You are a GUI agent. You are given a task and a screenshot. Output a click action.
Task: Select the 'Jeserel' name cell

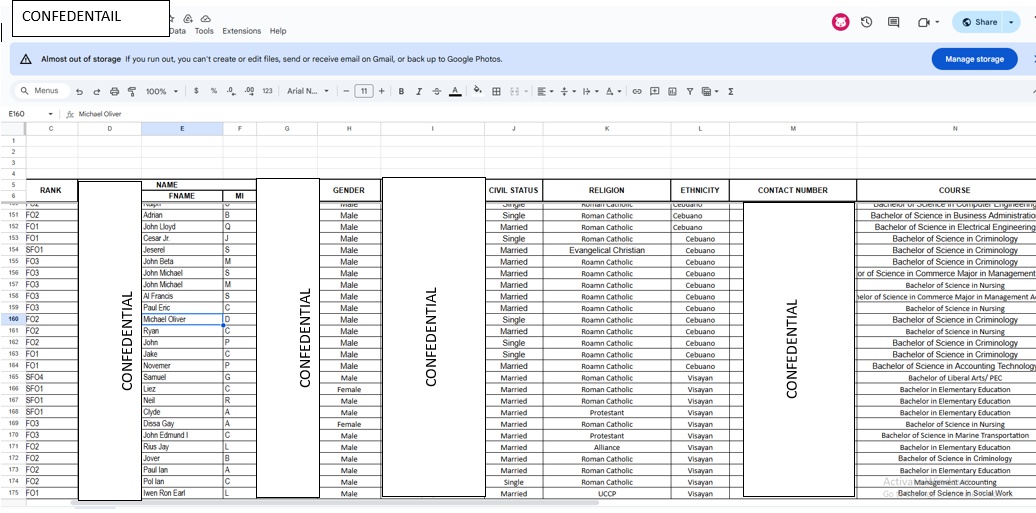(x=182, y=250)
